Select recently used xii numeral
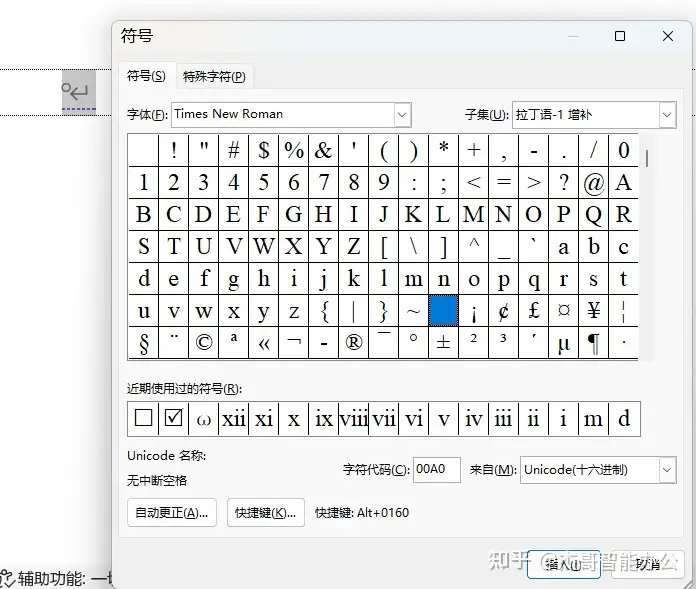The width and height of the screenshot is (696, 589). pos(233,418)
